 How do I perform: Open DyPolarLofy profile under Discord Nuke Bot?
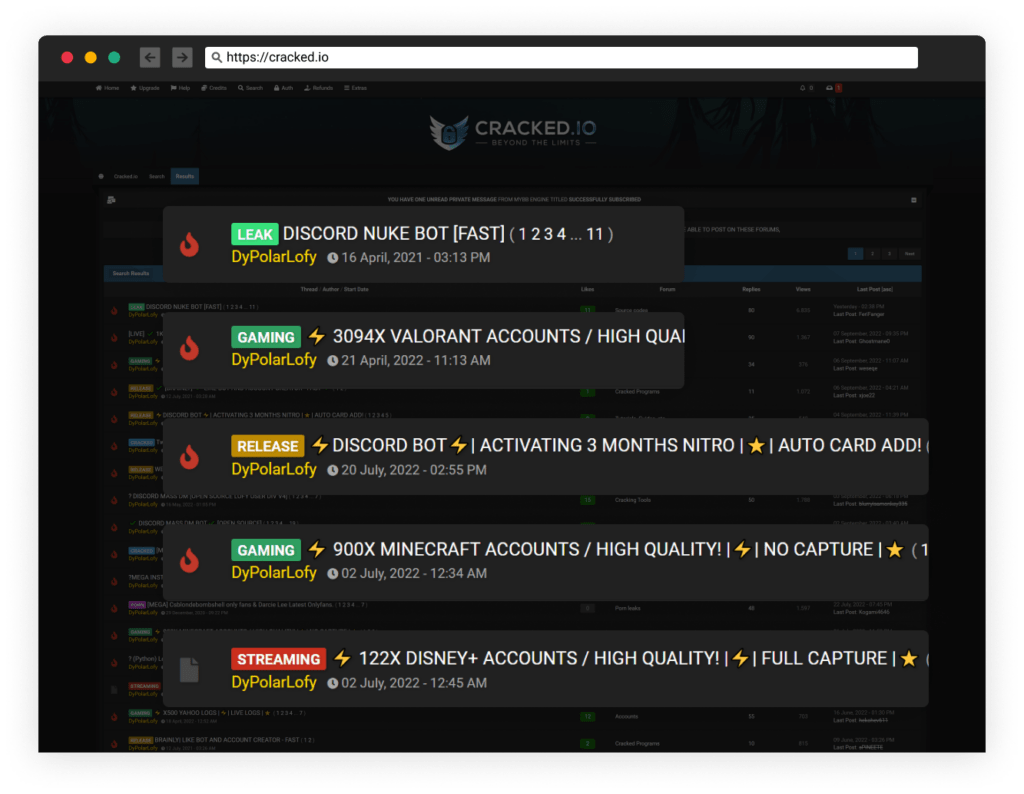pos(274,257)
